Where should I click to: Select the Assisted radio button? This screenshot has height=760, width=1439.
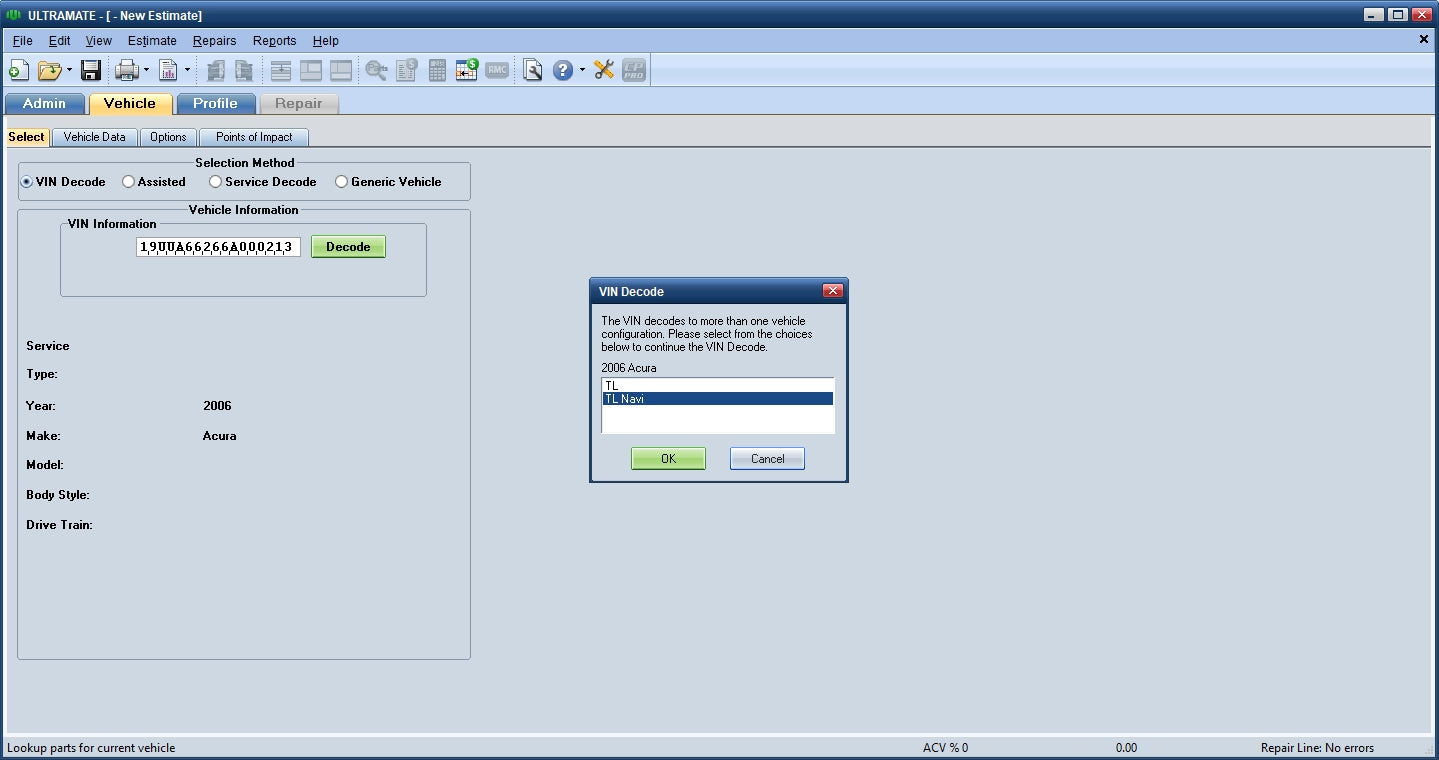tap(128, 182)
